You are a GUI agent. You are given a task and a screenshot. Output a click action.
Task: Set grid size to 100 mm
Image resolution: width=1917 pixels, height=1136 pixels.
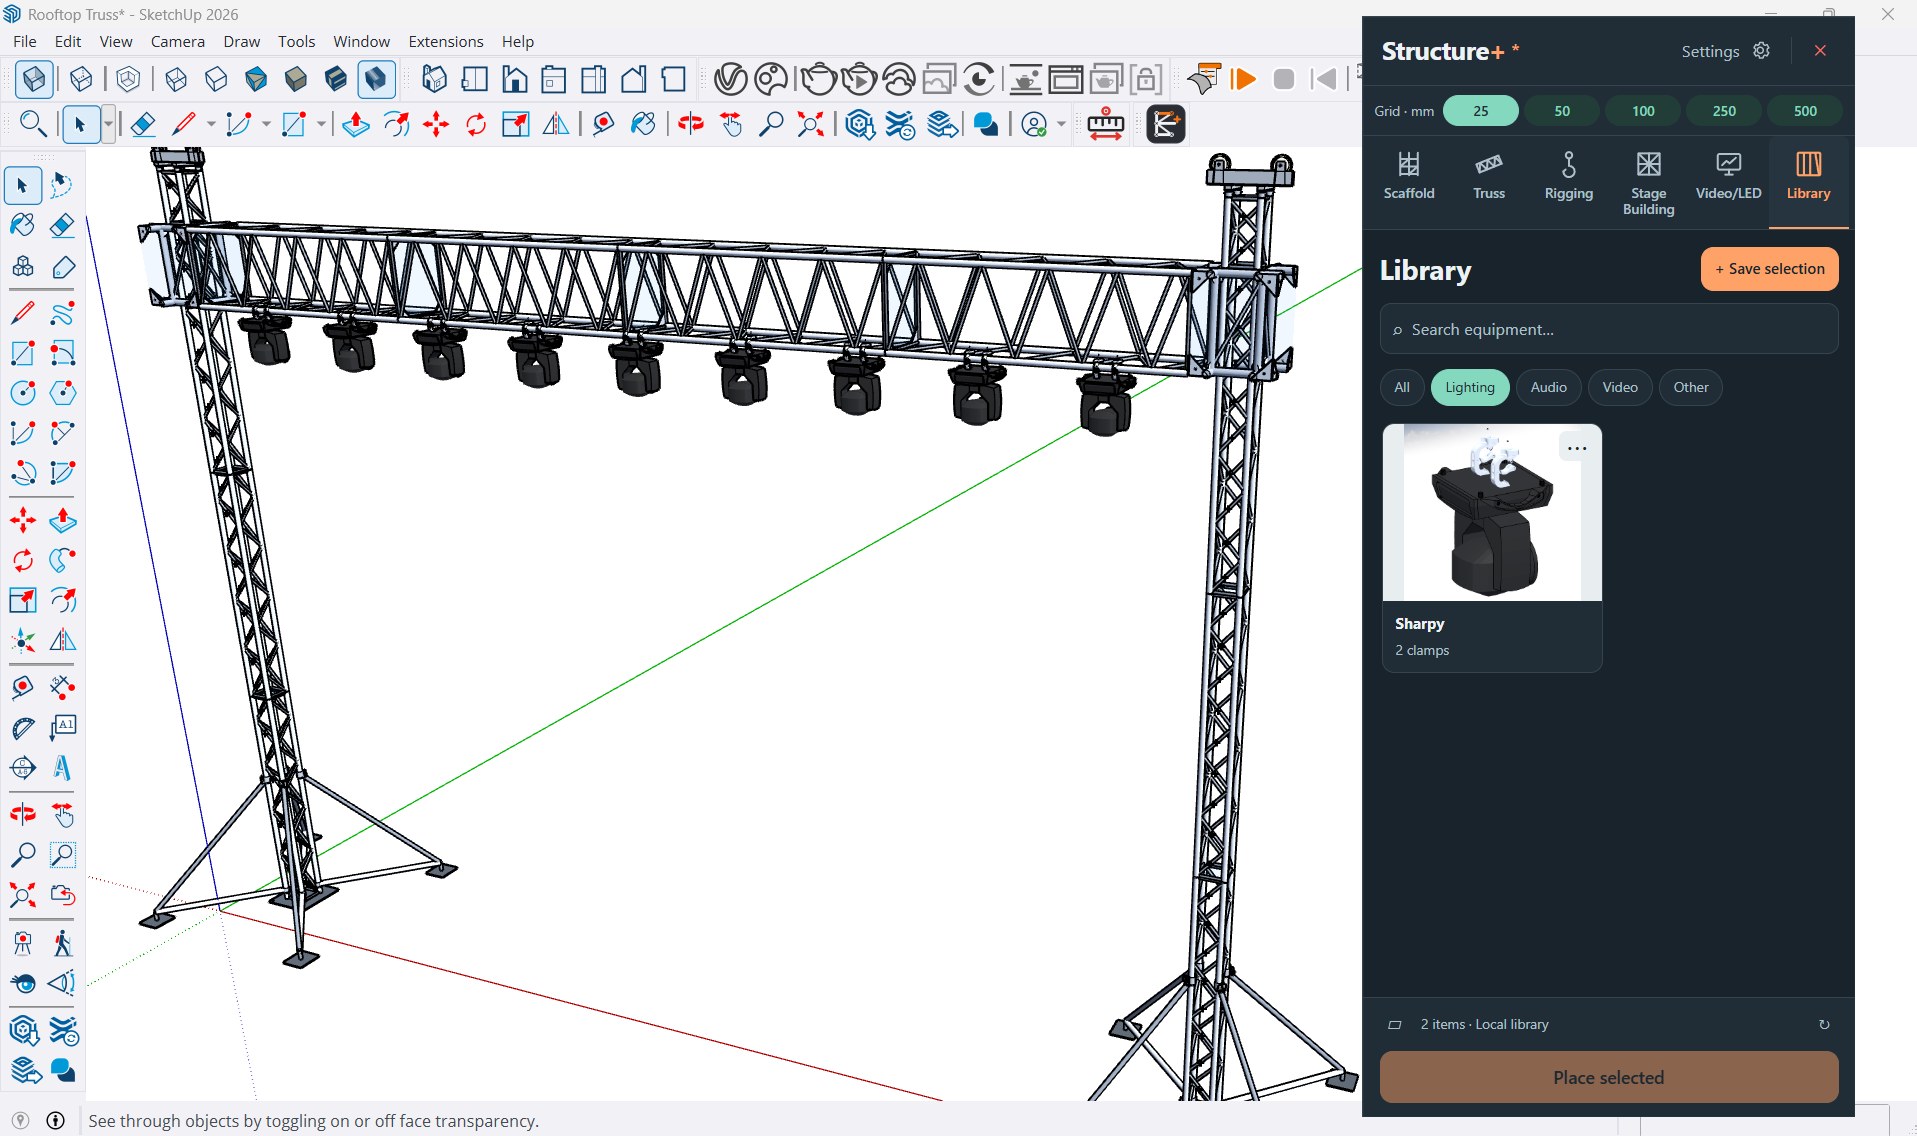click(x=1642, y=111)
